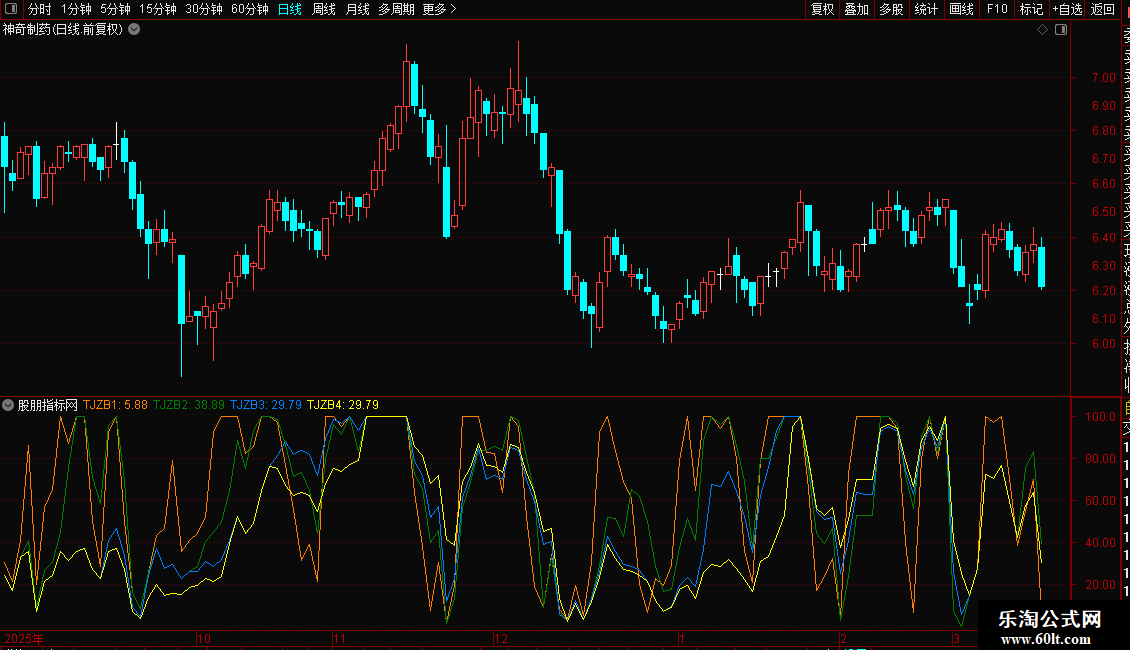Click the diamond icon in chart header
The width and height of the screenshot is (1130, 650).
(1042, 30)
